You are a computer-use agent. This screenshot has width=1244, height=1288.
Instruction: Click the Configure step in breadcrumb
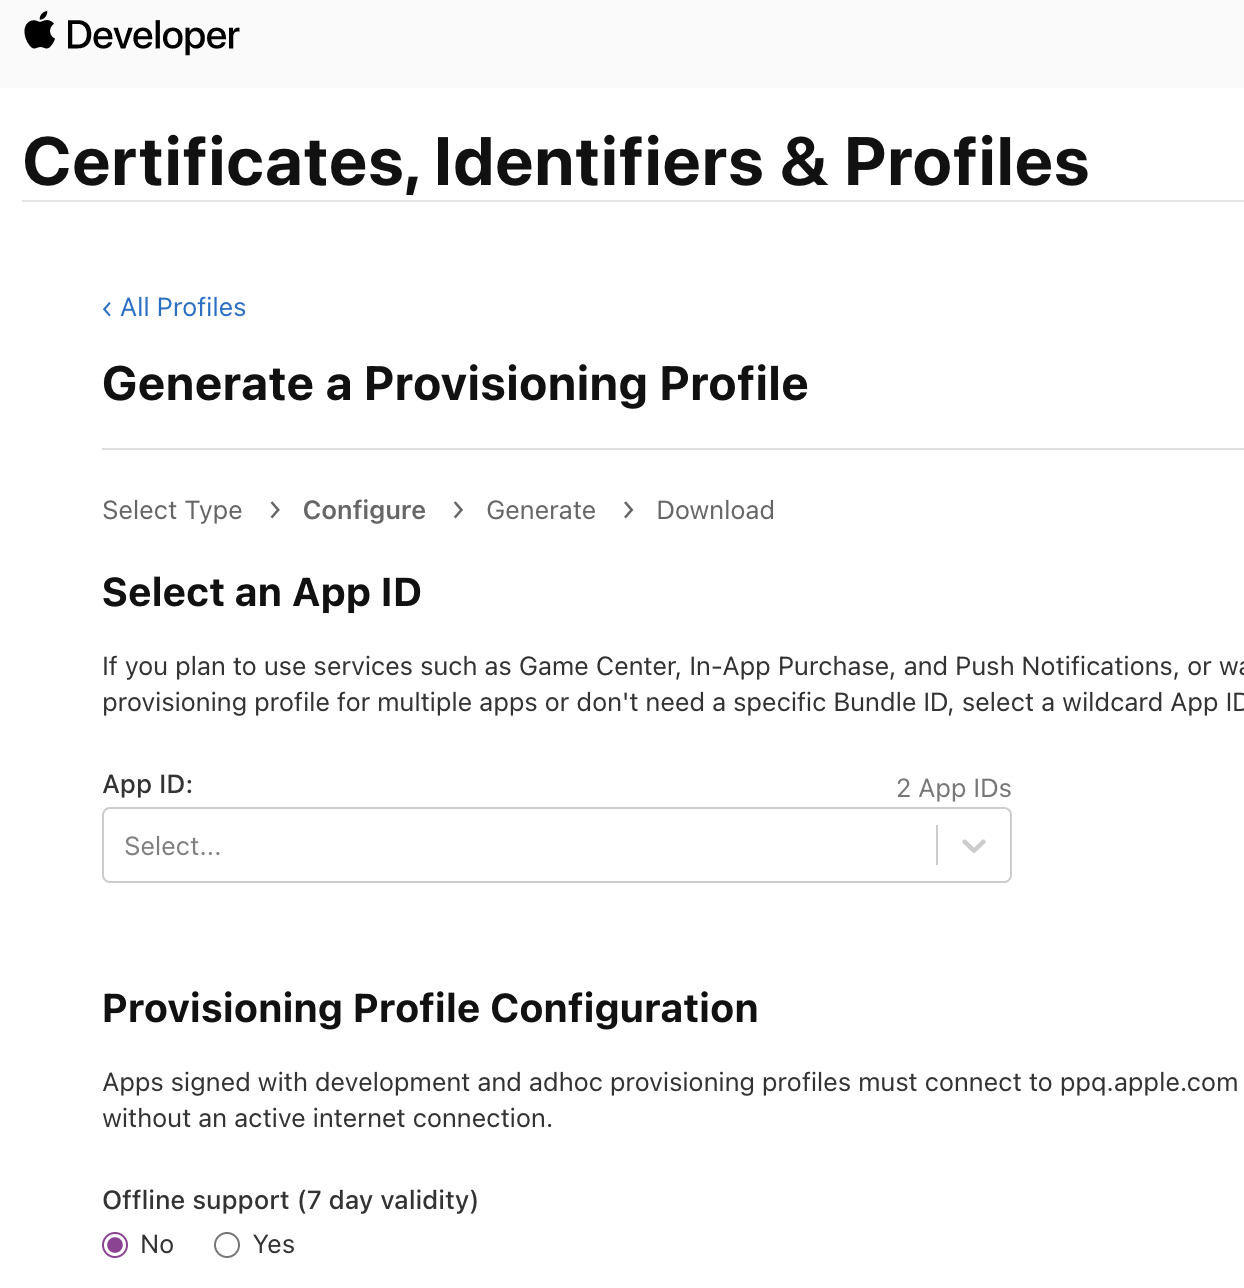364,510
